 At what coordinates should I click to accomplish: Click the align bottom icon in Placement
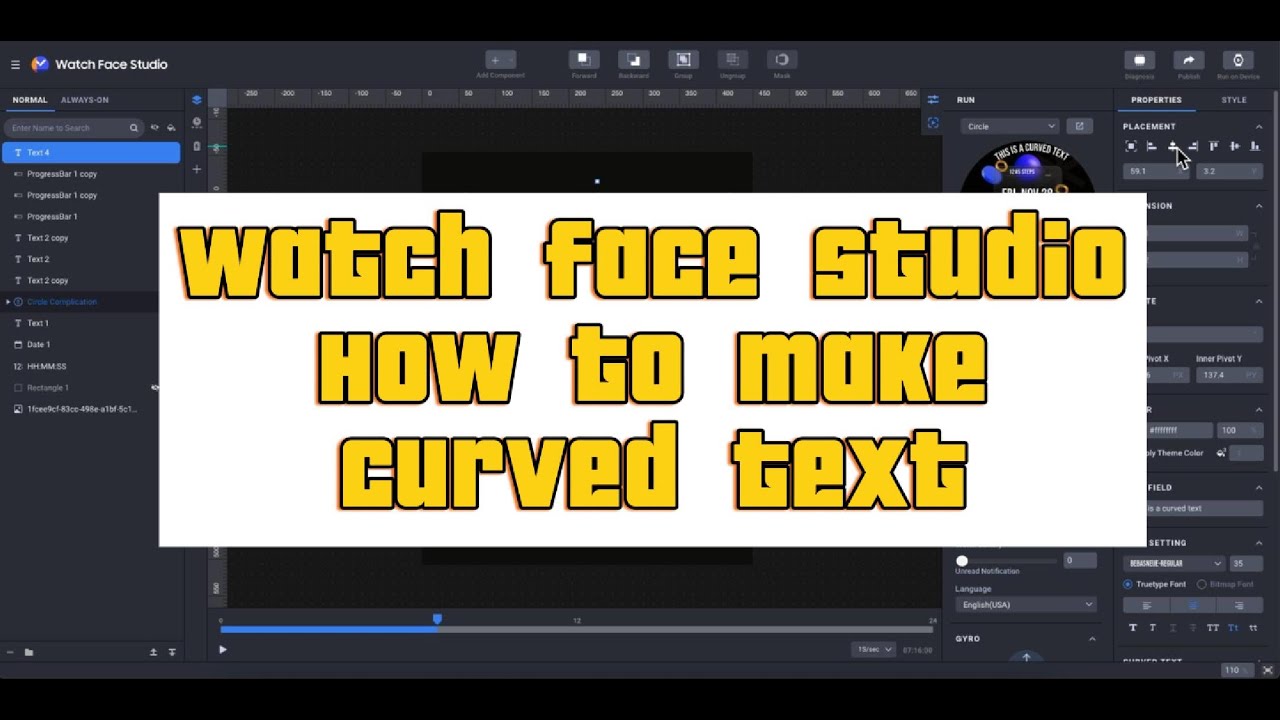click(x=1255, y=146)
